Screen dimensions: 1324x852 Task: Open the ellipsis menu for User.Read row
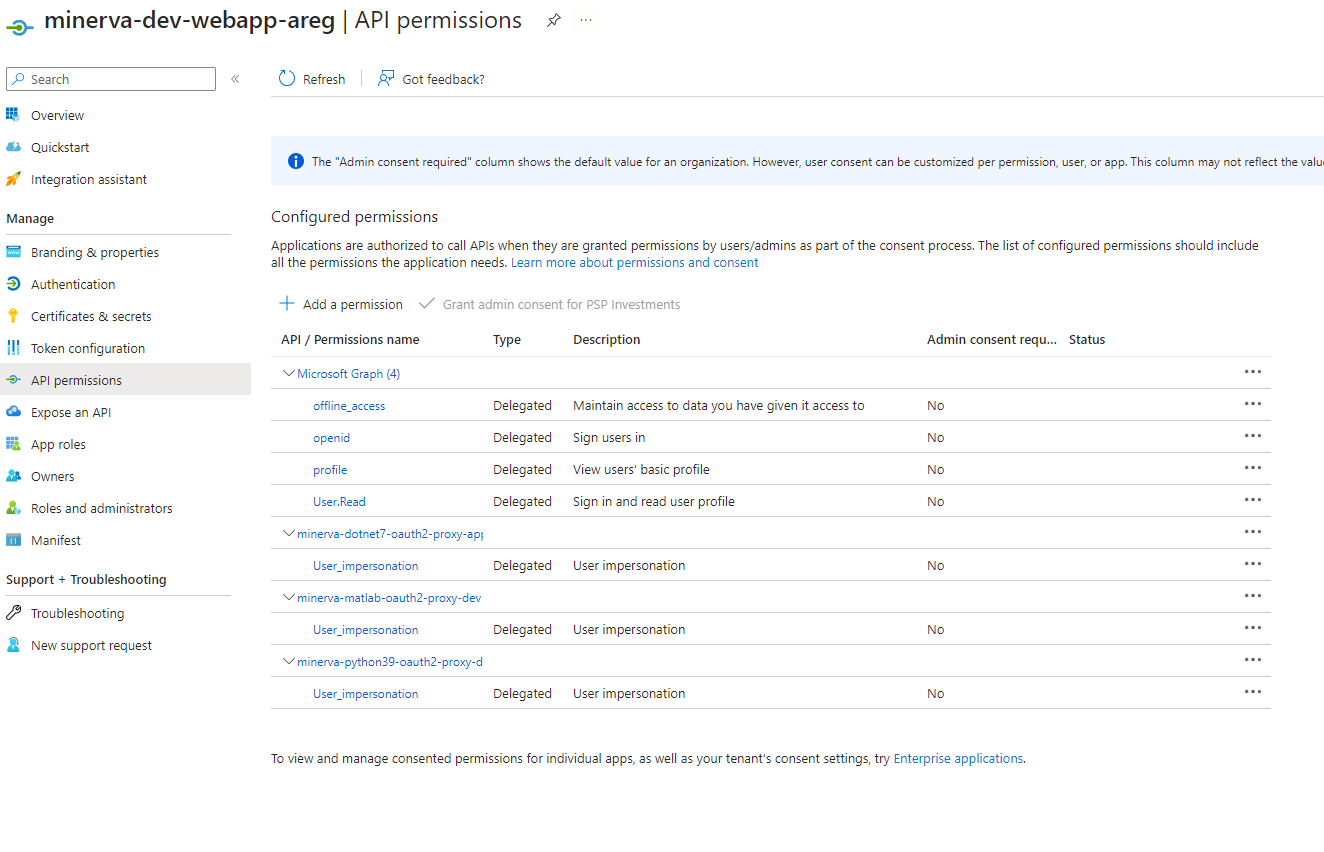[1253, 500]
